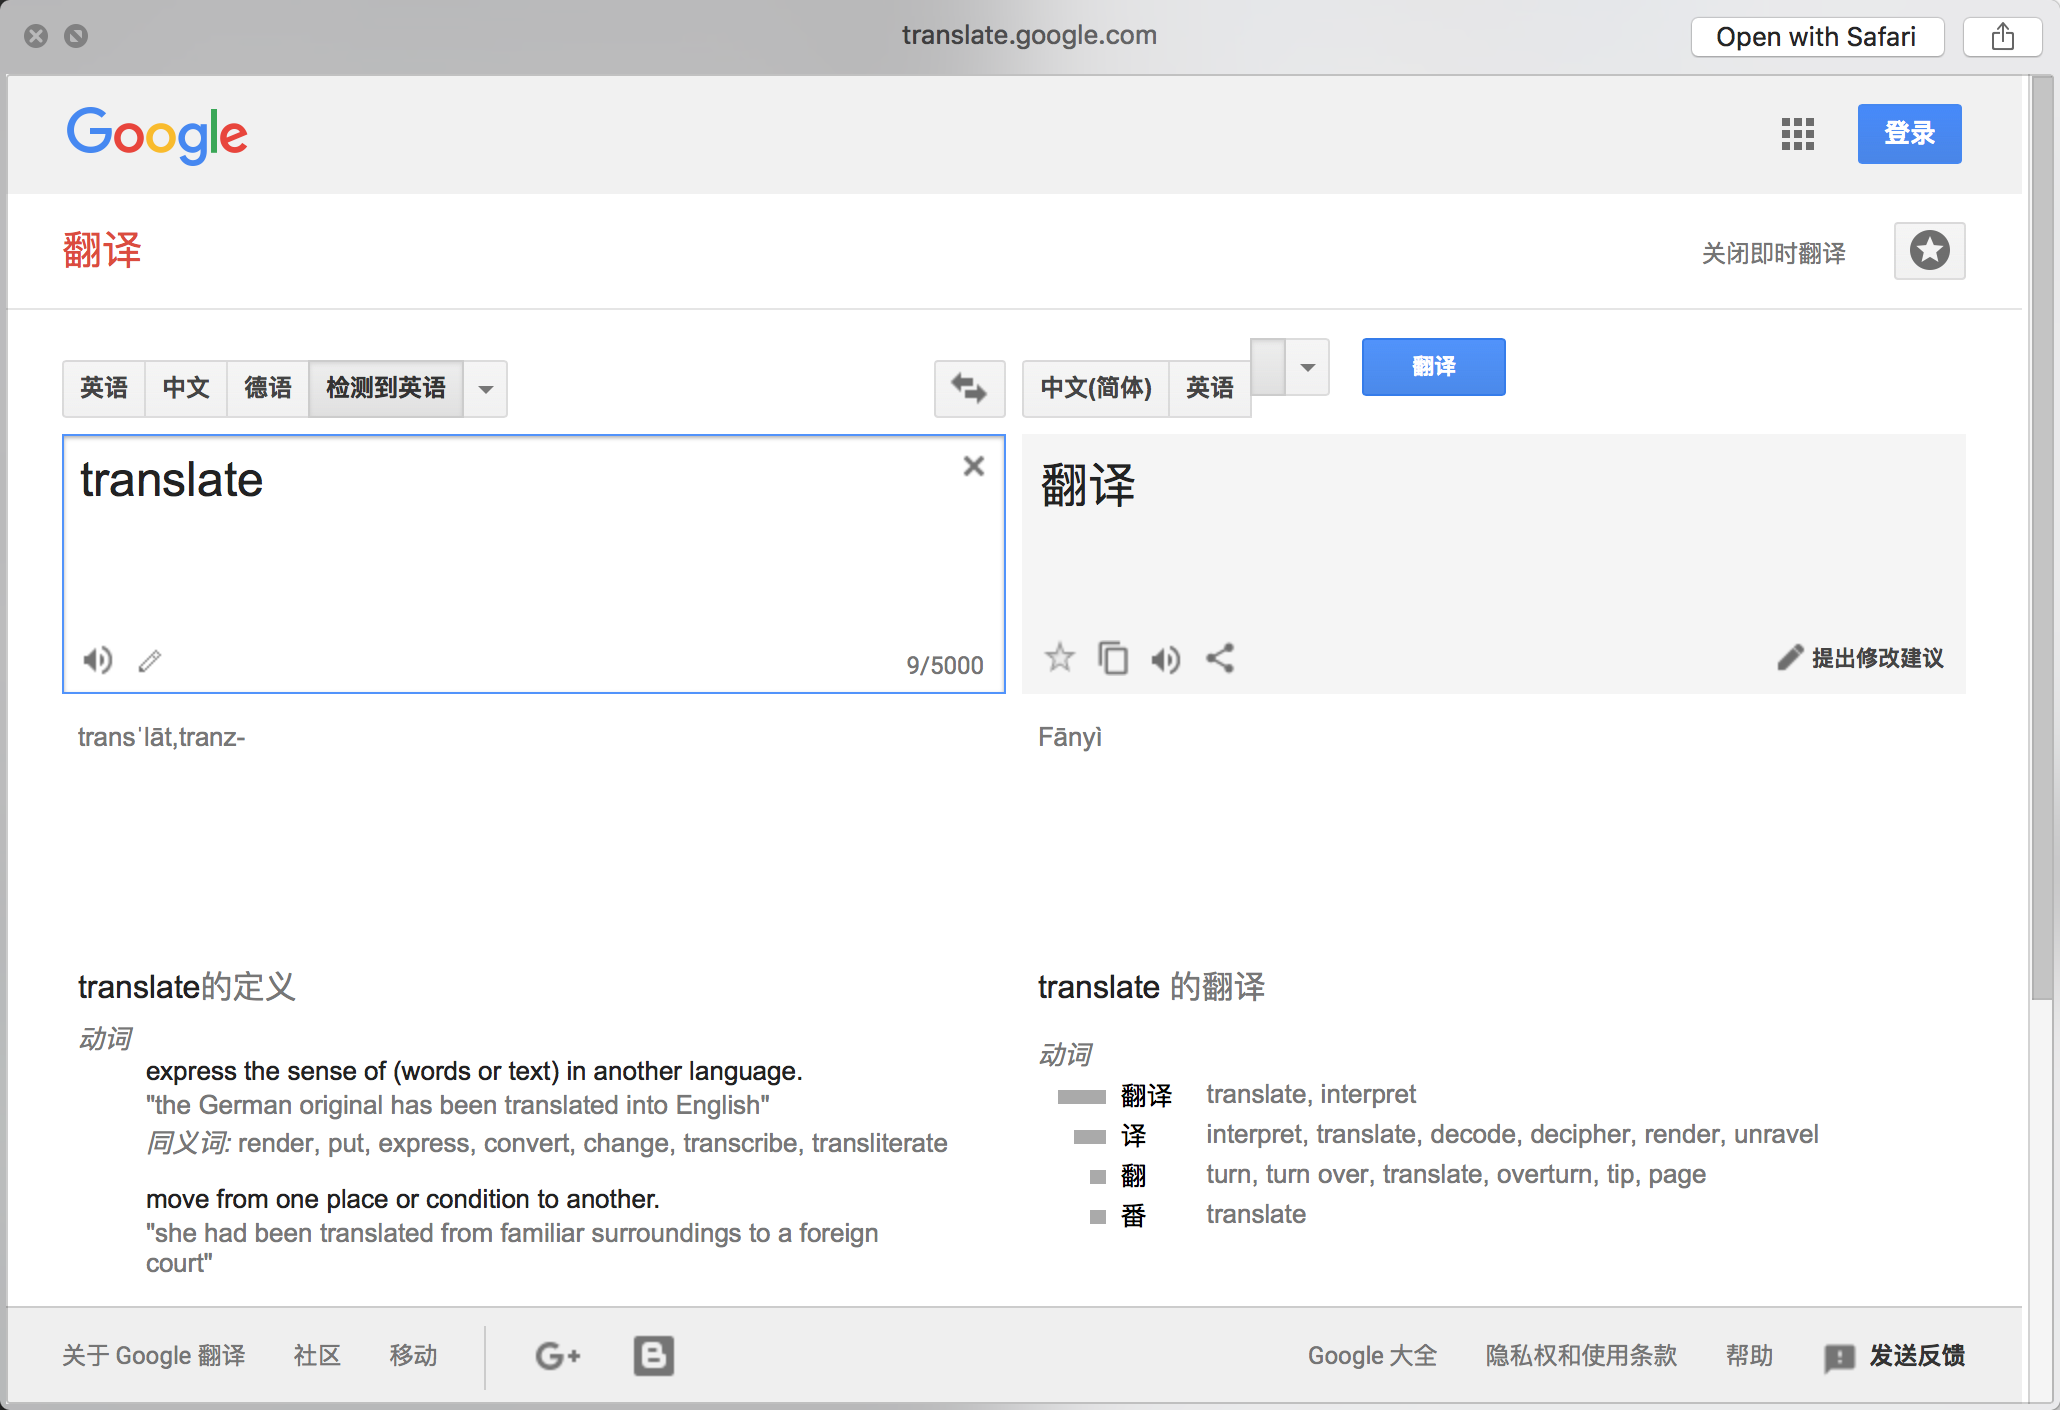This screenshot has width=2060, height=1410.
Task: Expand the source language dropdown arrow
Action: pos(485,388)
